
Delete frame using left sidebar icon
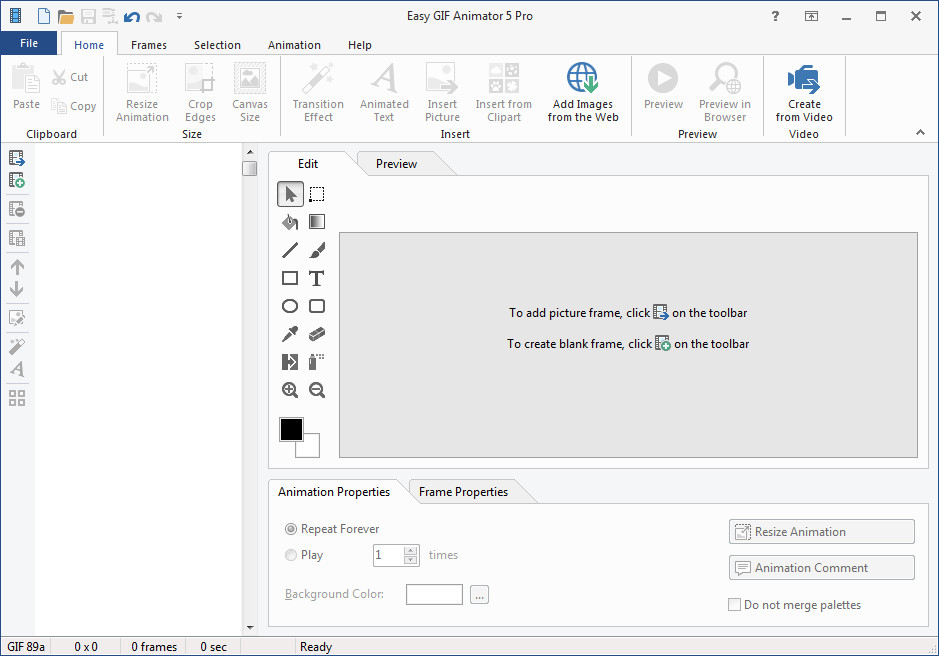click(17, 209)
